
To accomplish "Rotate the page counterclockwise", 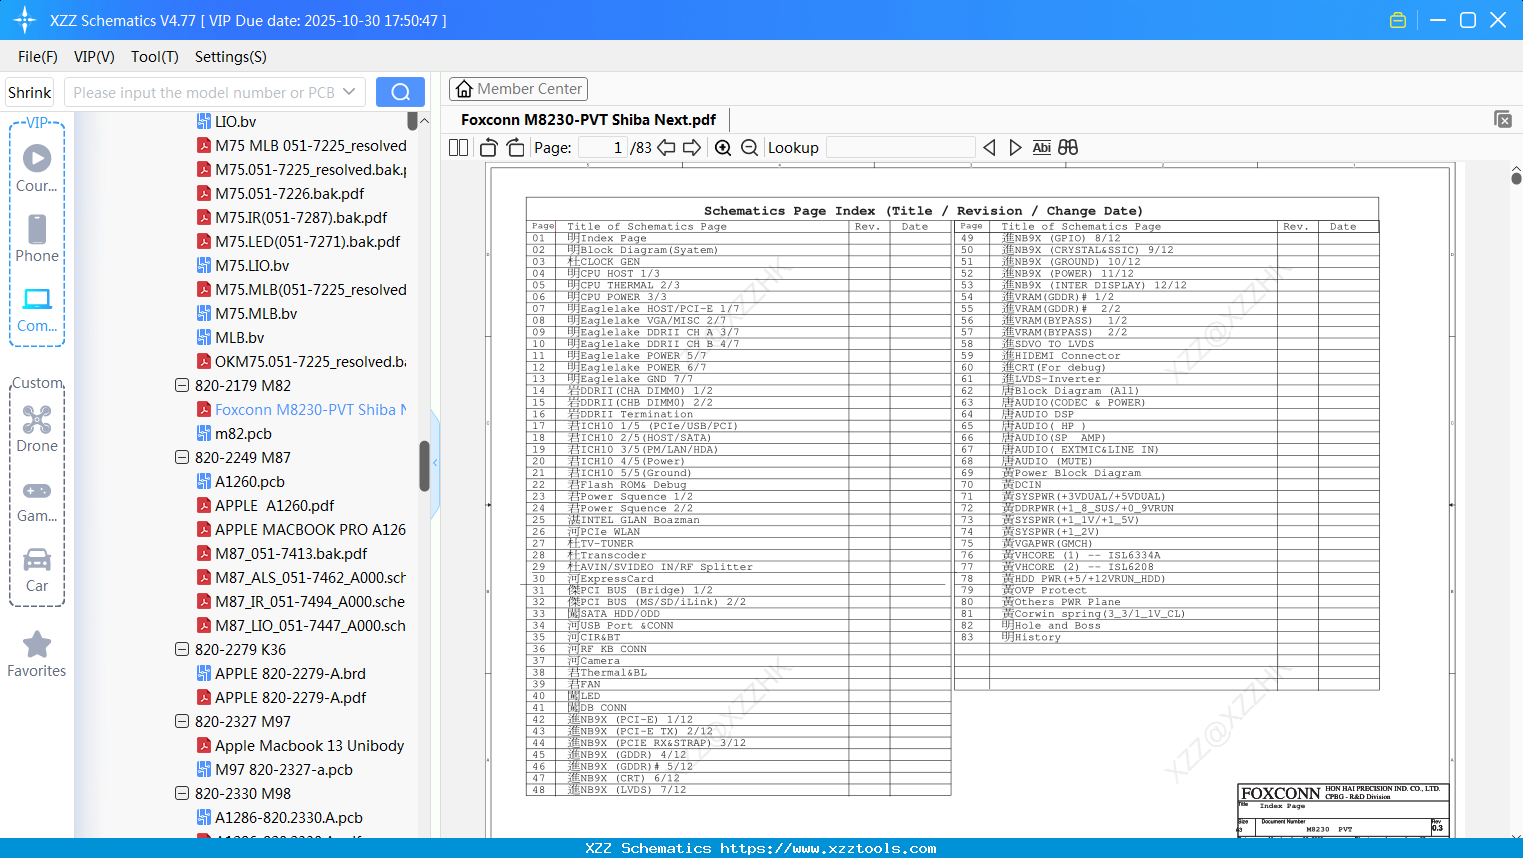I will click(487, 146).
